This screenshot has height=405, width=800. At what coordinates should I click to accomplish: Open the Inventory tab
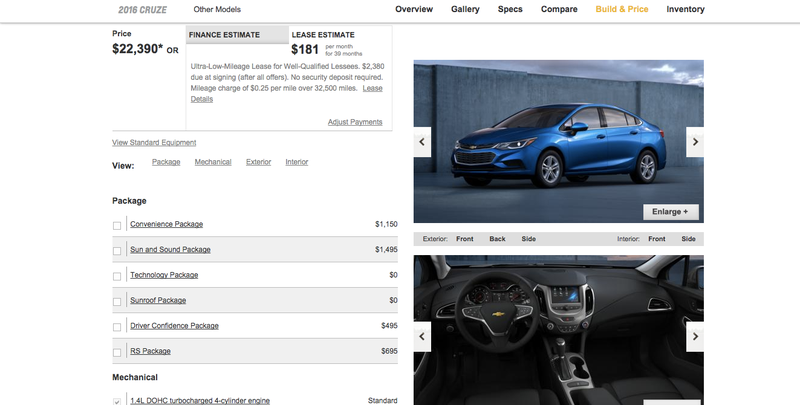(x=685, y=9)
